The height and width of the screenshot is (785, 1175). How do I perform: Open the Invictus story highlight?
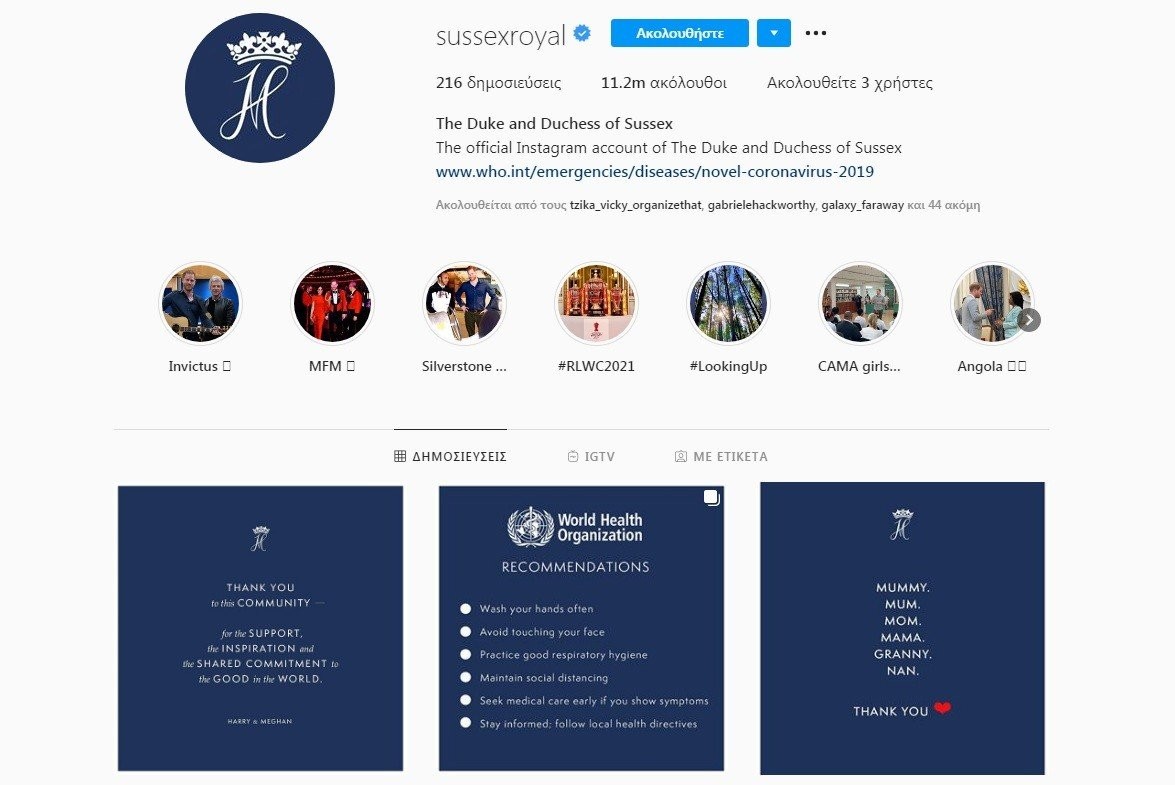point(200,303)
